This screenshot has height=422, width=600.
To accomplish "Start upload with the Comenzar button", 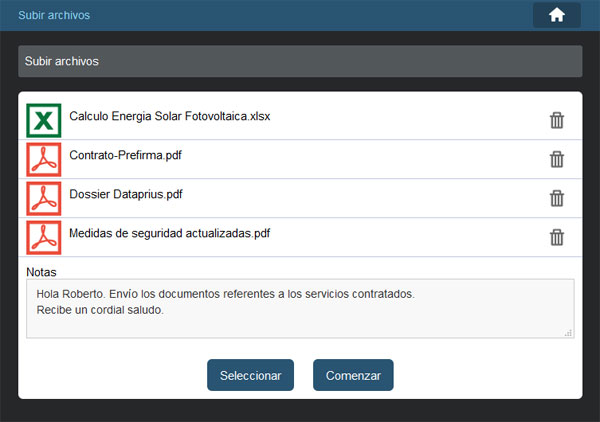I will click(x=353, y=375).
